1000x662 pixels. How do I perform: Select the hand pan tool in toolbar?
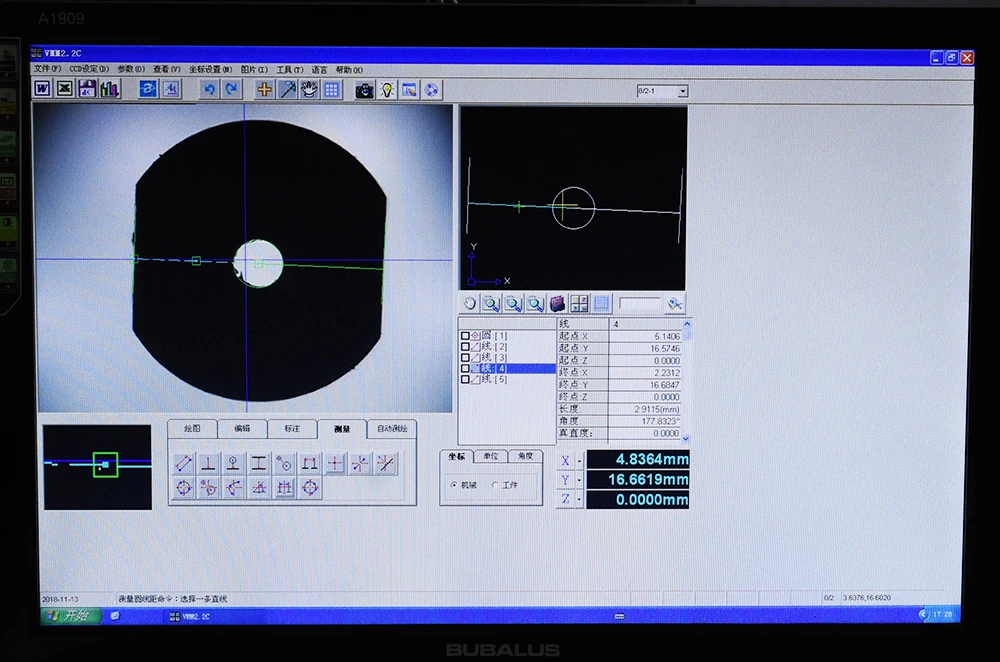coord(309,90)
